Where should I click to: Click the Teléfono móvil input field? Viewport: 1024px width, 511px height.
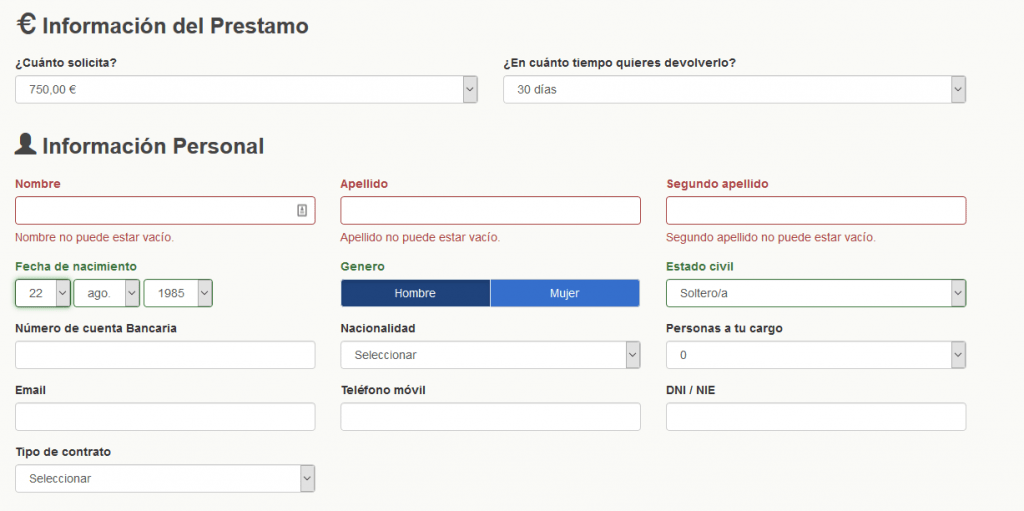coord(490,416)
